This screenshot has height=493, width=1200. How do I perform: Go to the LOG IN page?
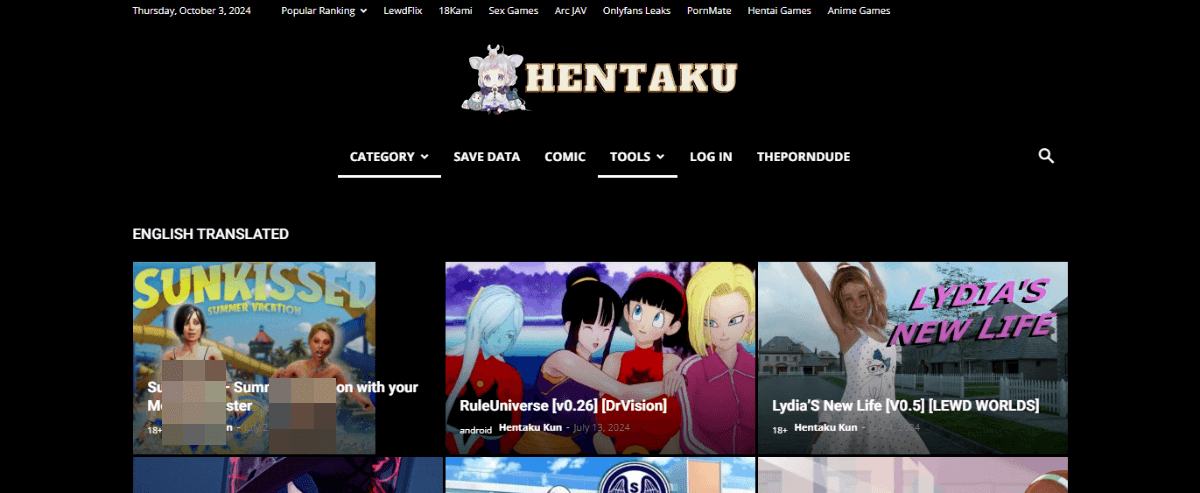(711, 157)
